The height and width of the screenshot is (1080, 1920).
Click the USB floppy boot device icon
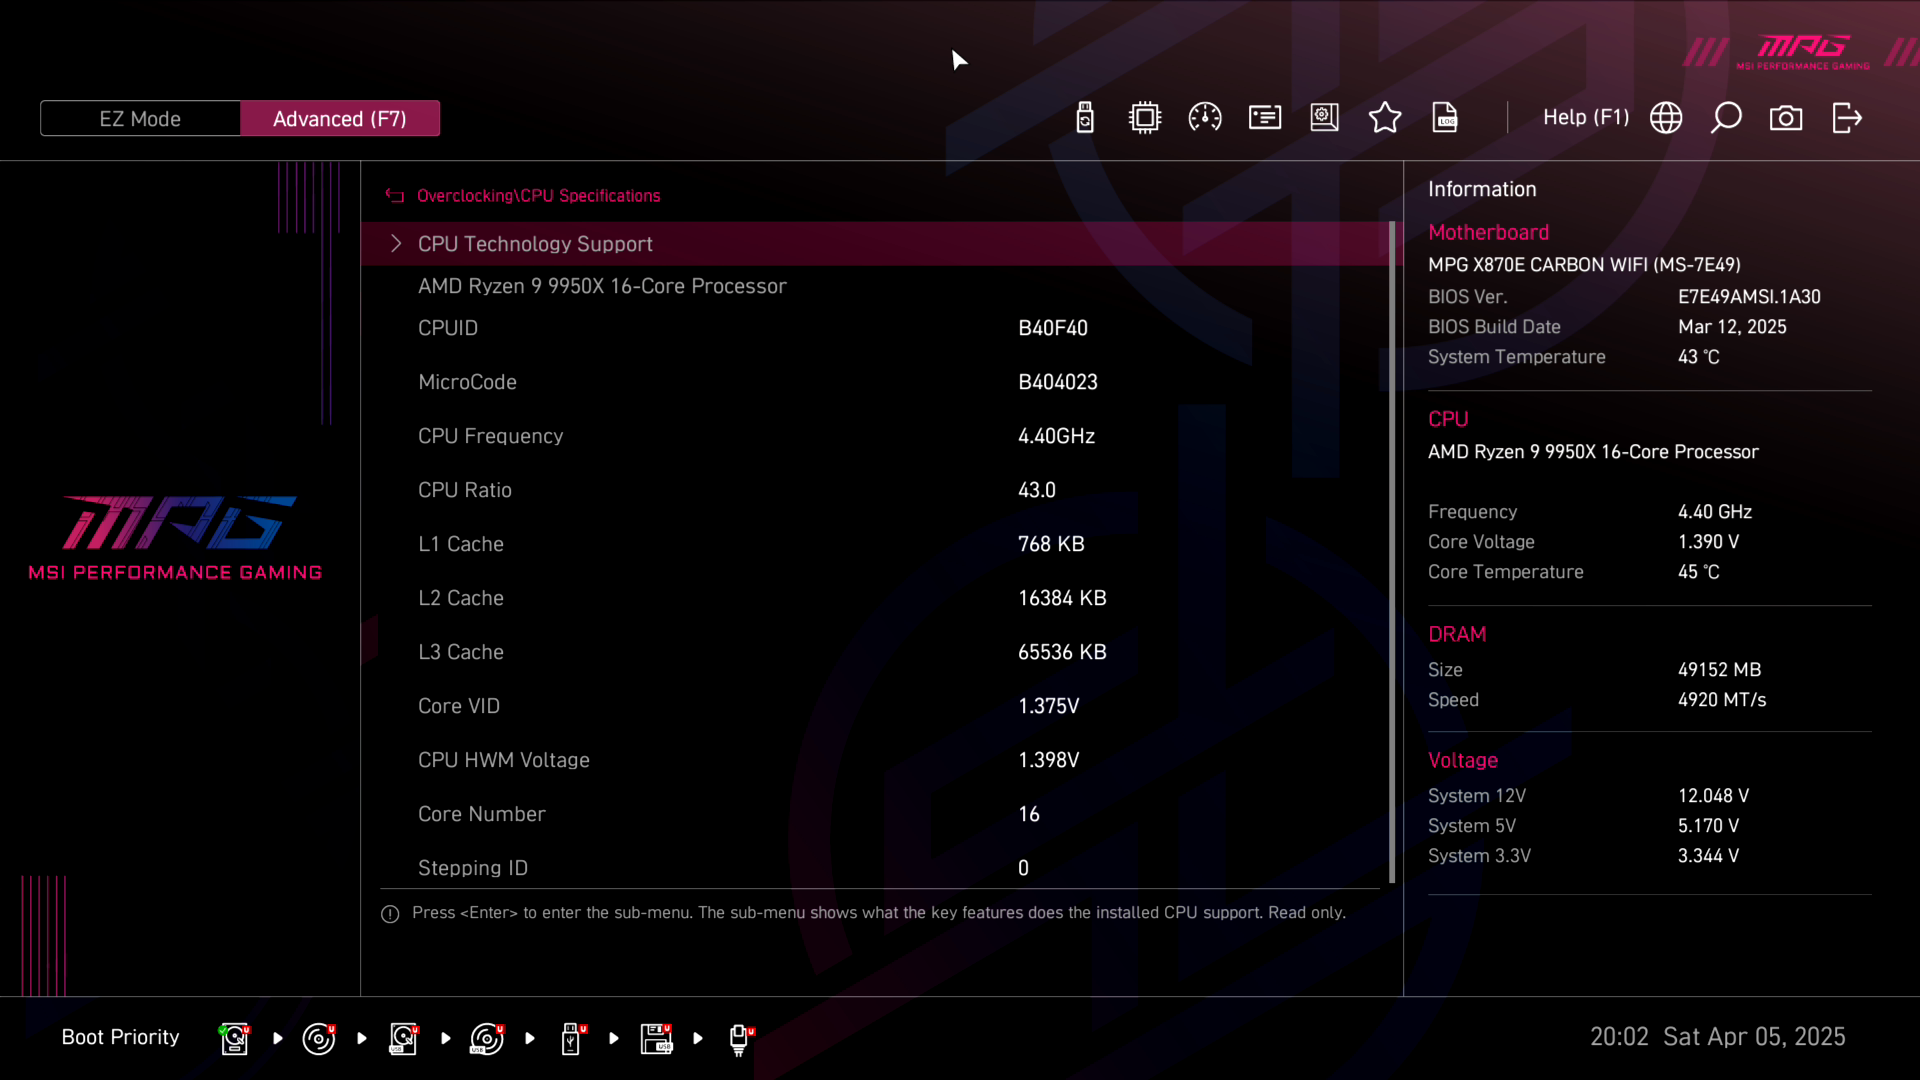coord(656,1039)
